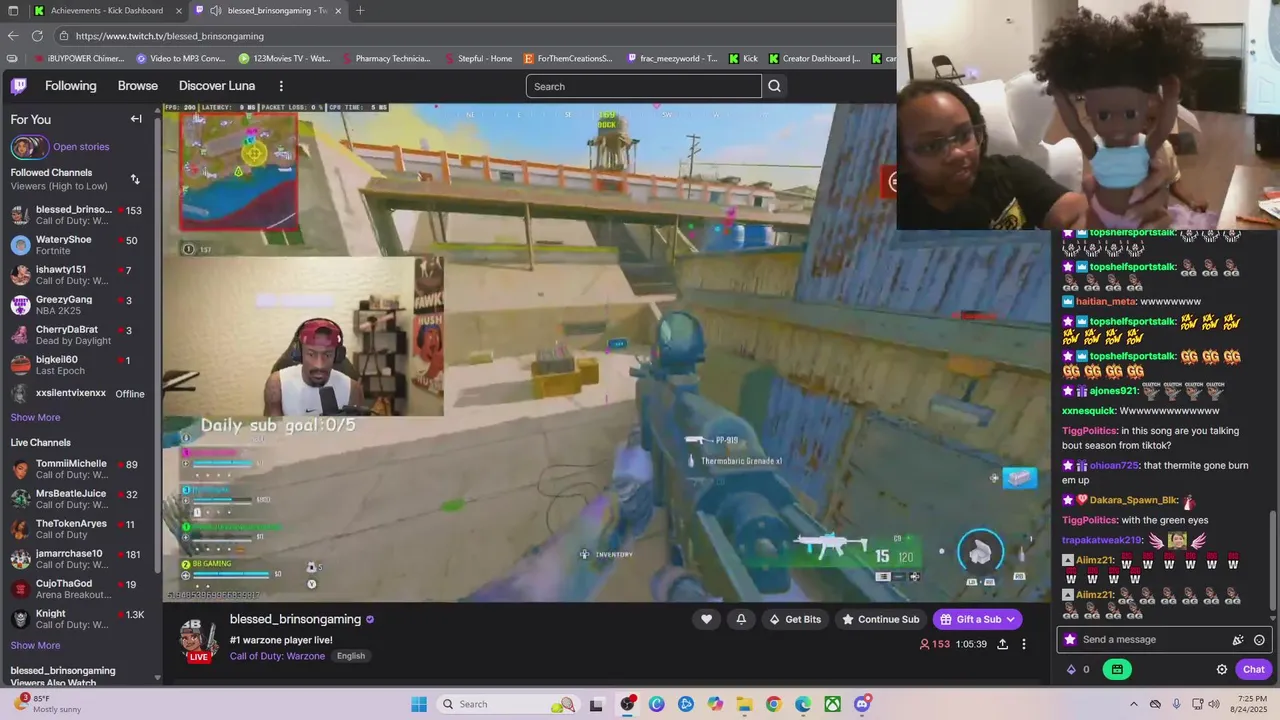Open File Explorer from taskbar
The height and width of the screenshot is (720, 1280).
pyautogui.click(x=744, y=704)
